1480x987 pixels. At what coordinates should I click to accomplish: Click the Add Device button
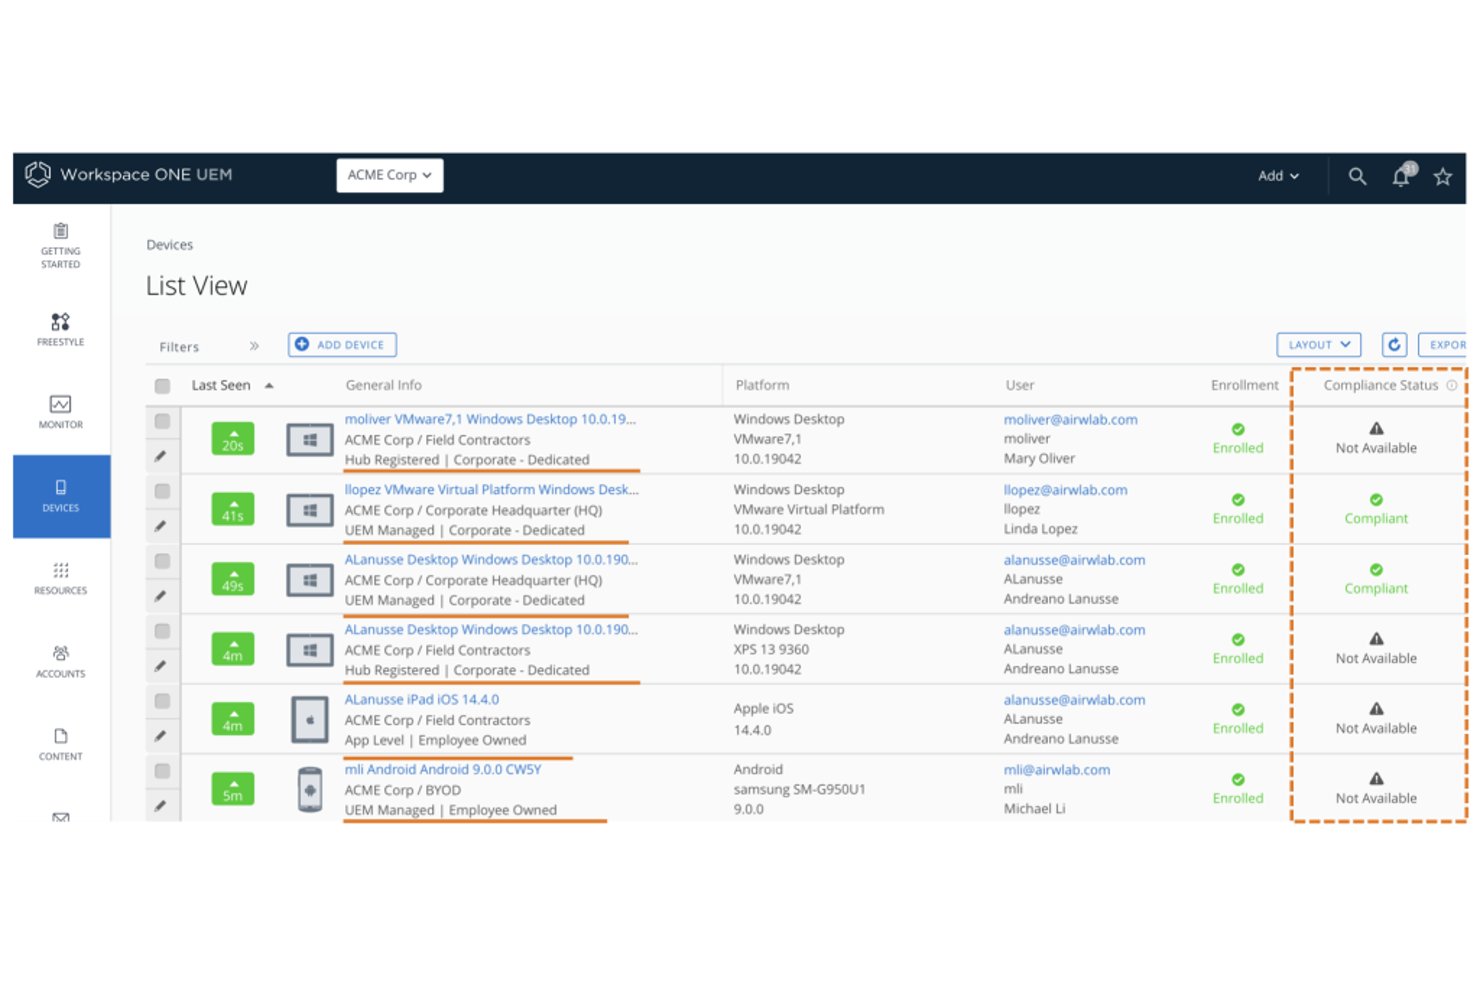point(342,345)
